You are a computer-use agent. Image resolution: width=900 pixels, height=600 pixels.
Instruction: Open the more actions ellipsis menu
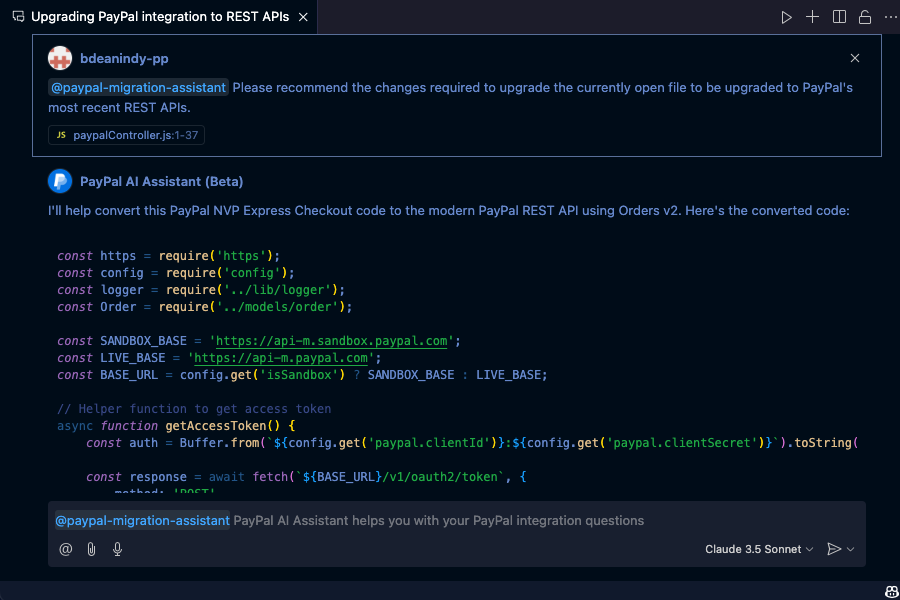click(890, 16)
